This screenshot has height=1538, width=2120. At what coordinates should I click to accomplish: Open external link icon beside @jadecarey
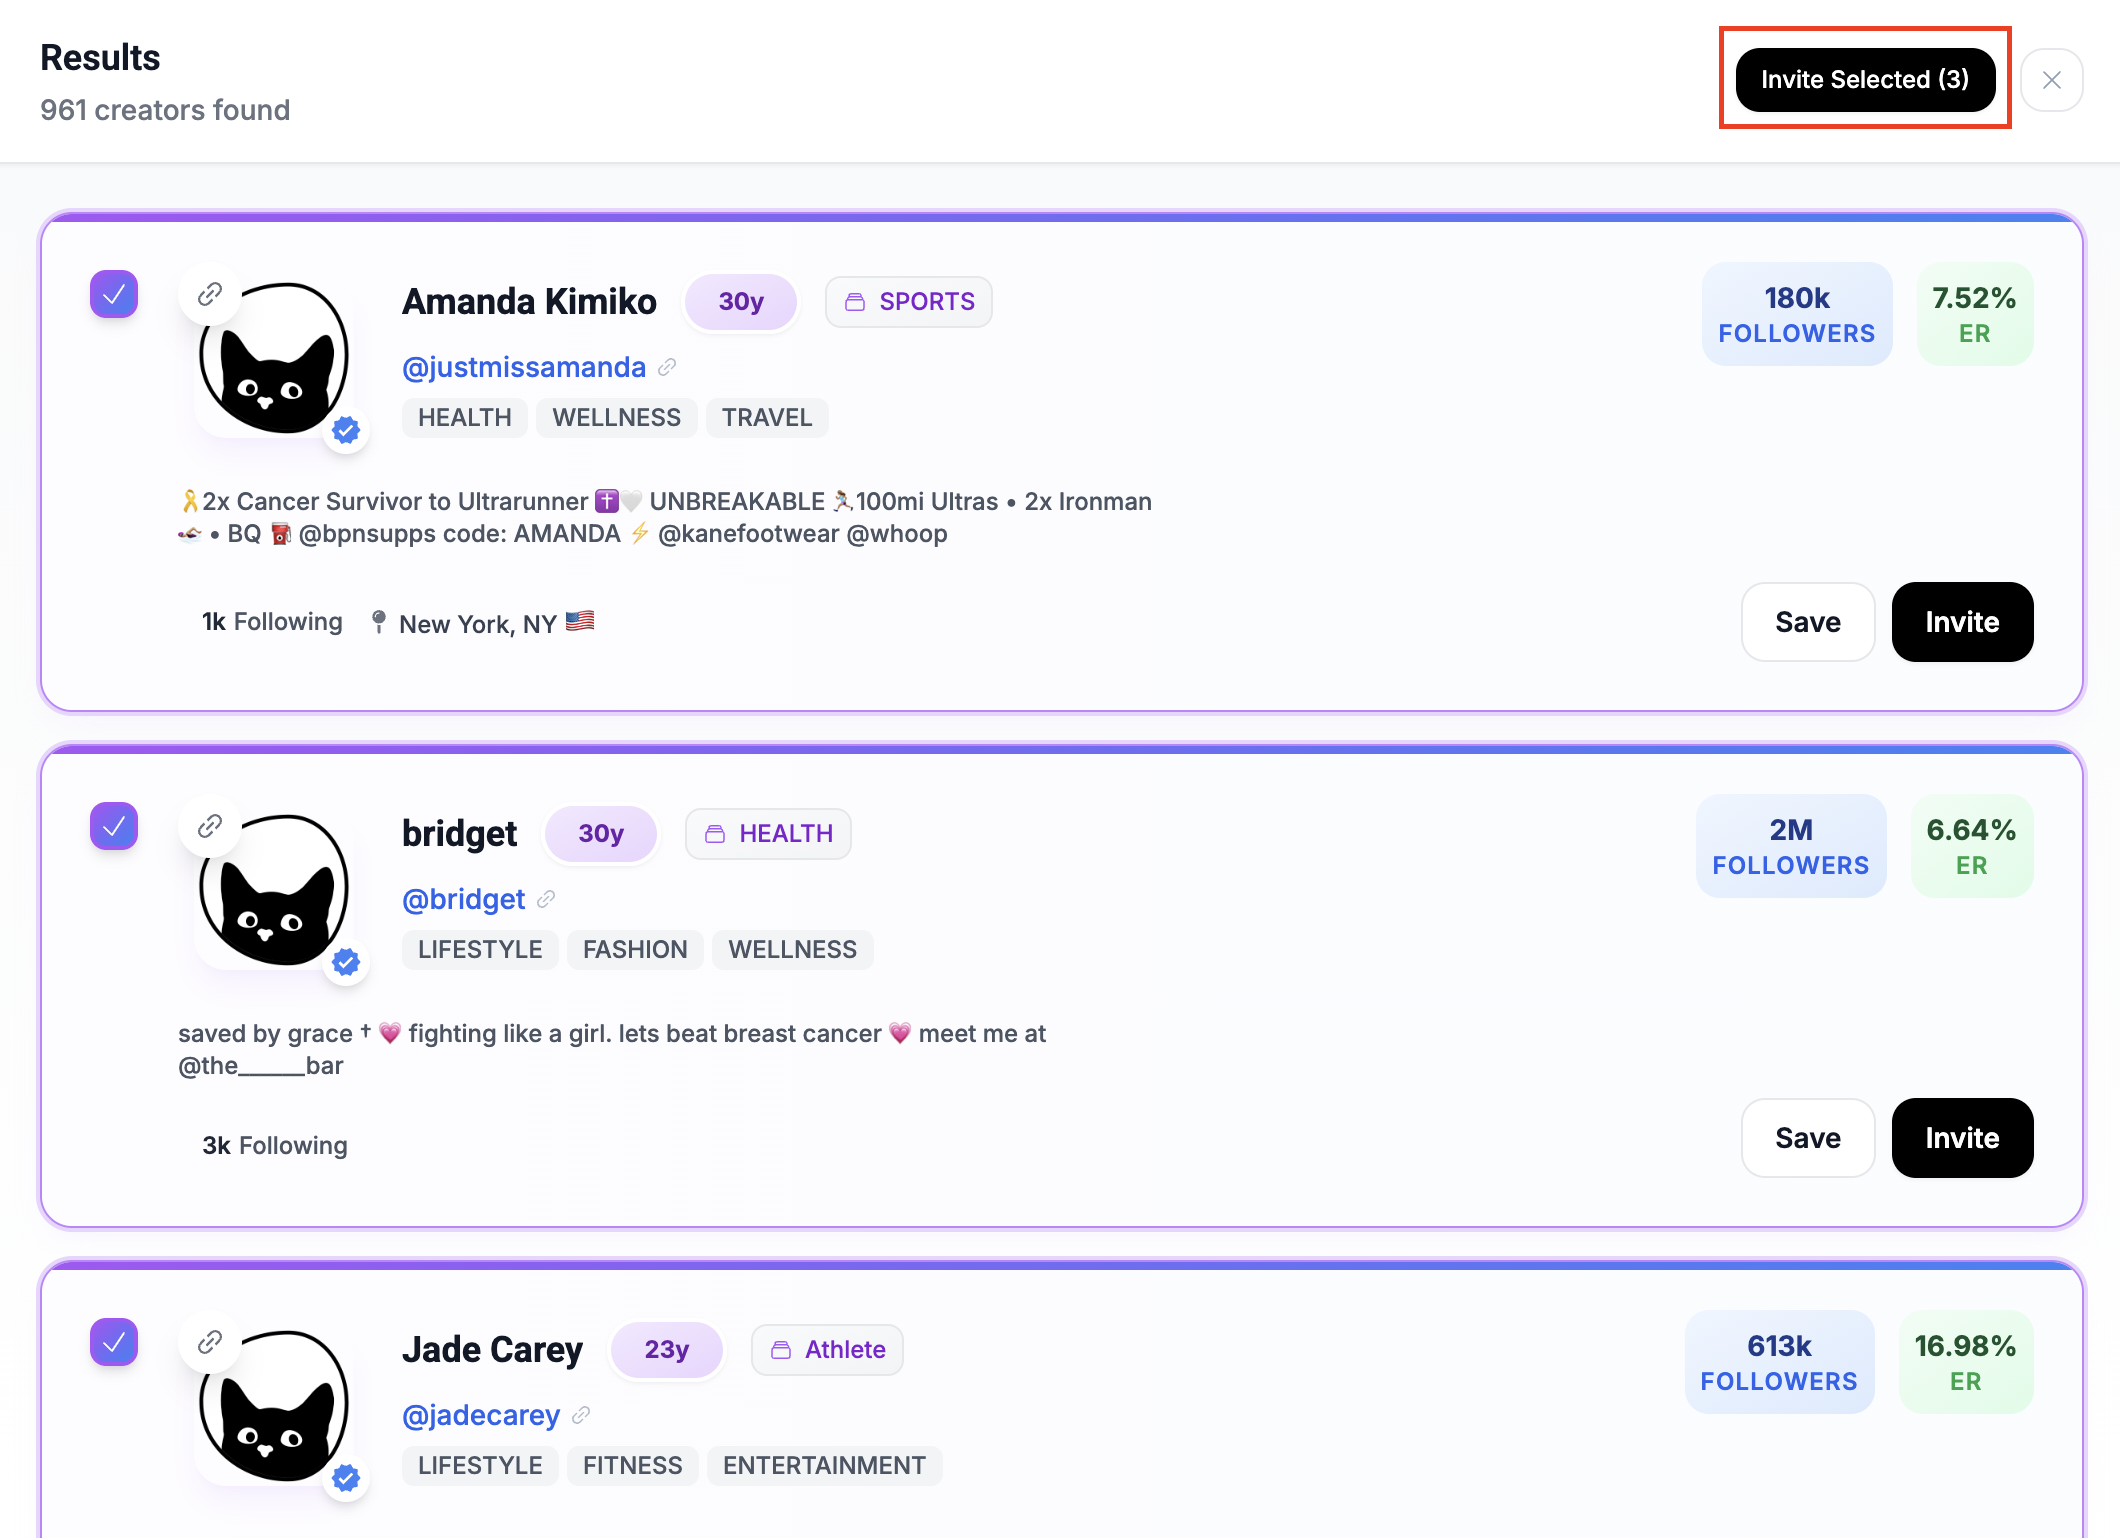point(581,1415)
